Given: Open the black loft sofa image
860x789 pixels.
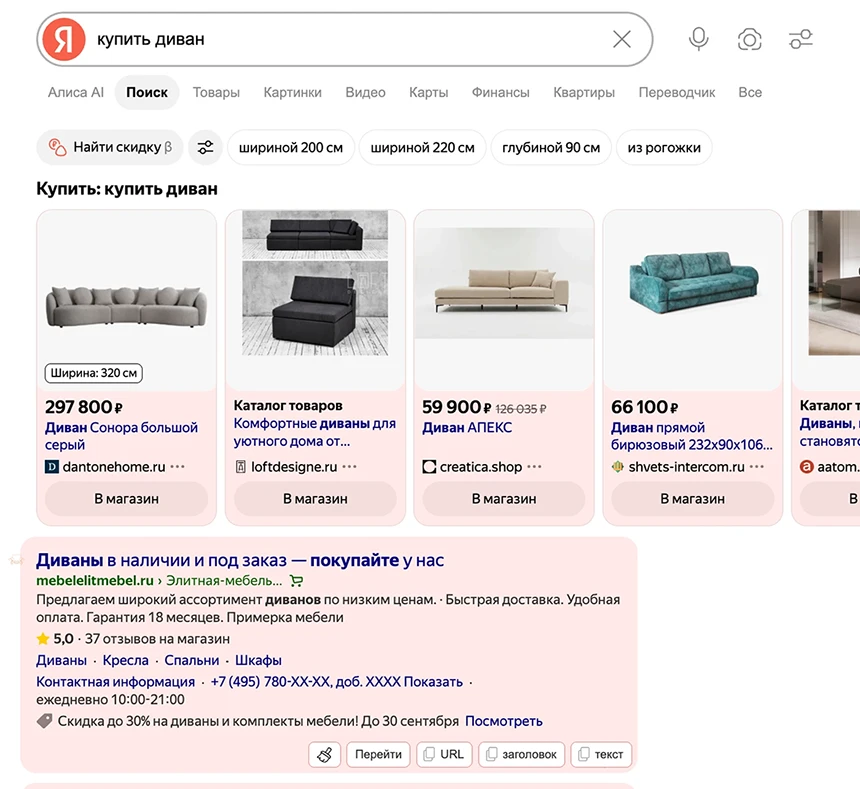Looking at the screenshot, I should tap(315, 283).
